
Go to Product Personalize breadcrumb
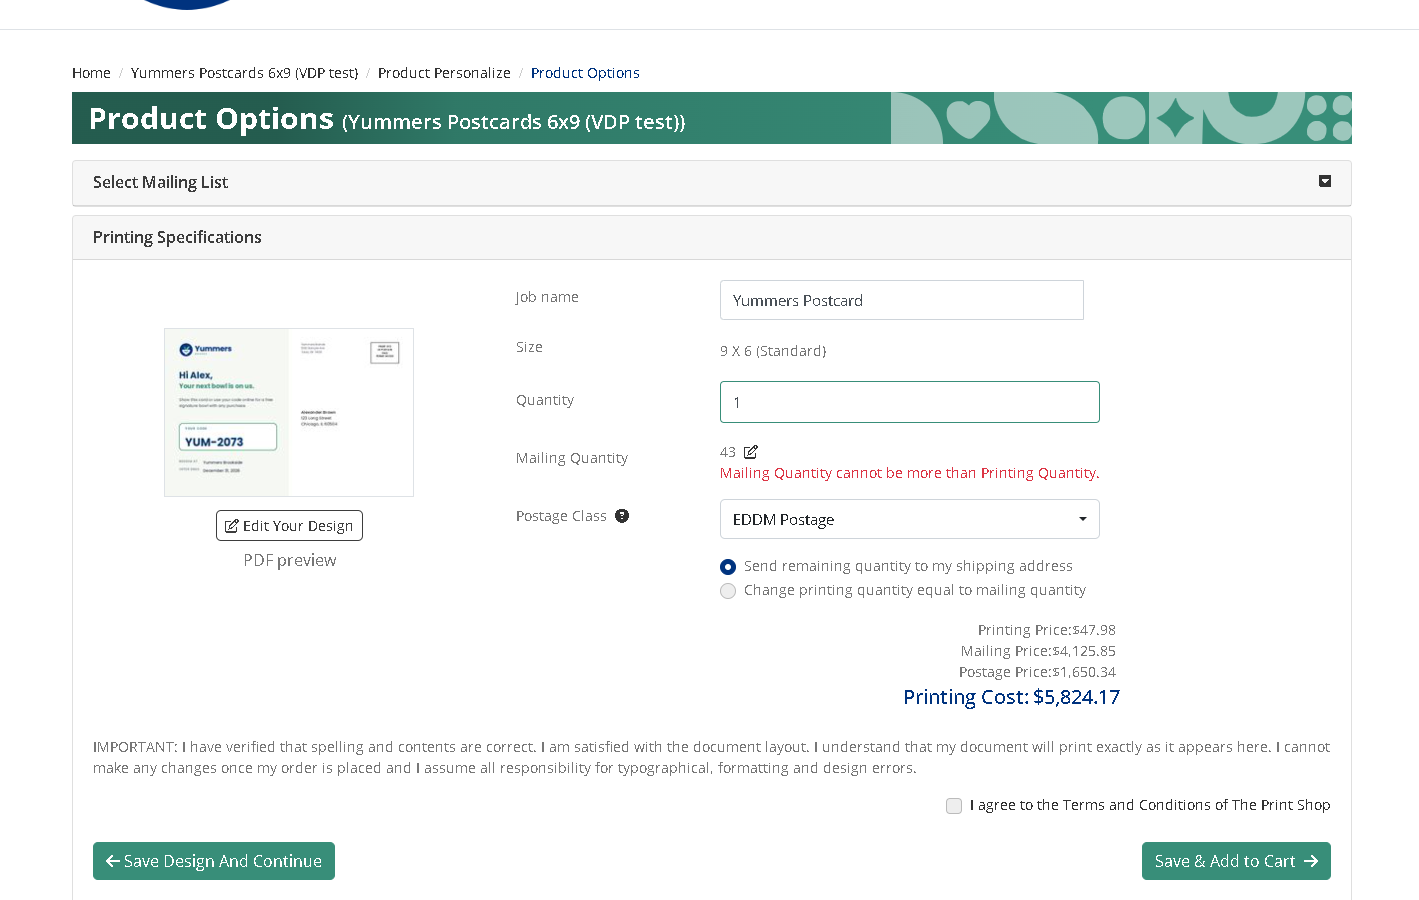[444, 73]
